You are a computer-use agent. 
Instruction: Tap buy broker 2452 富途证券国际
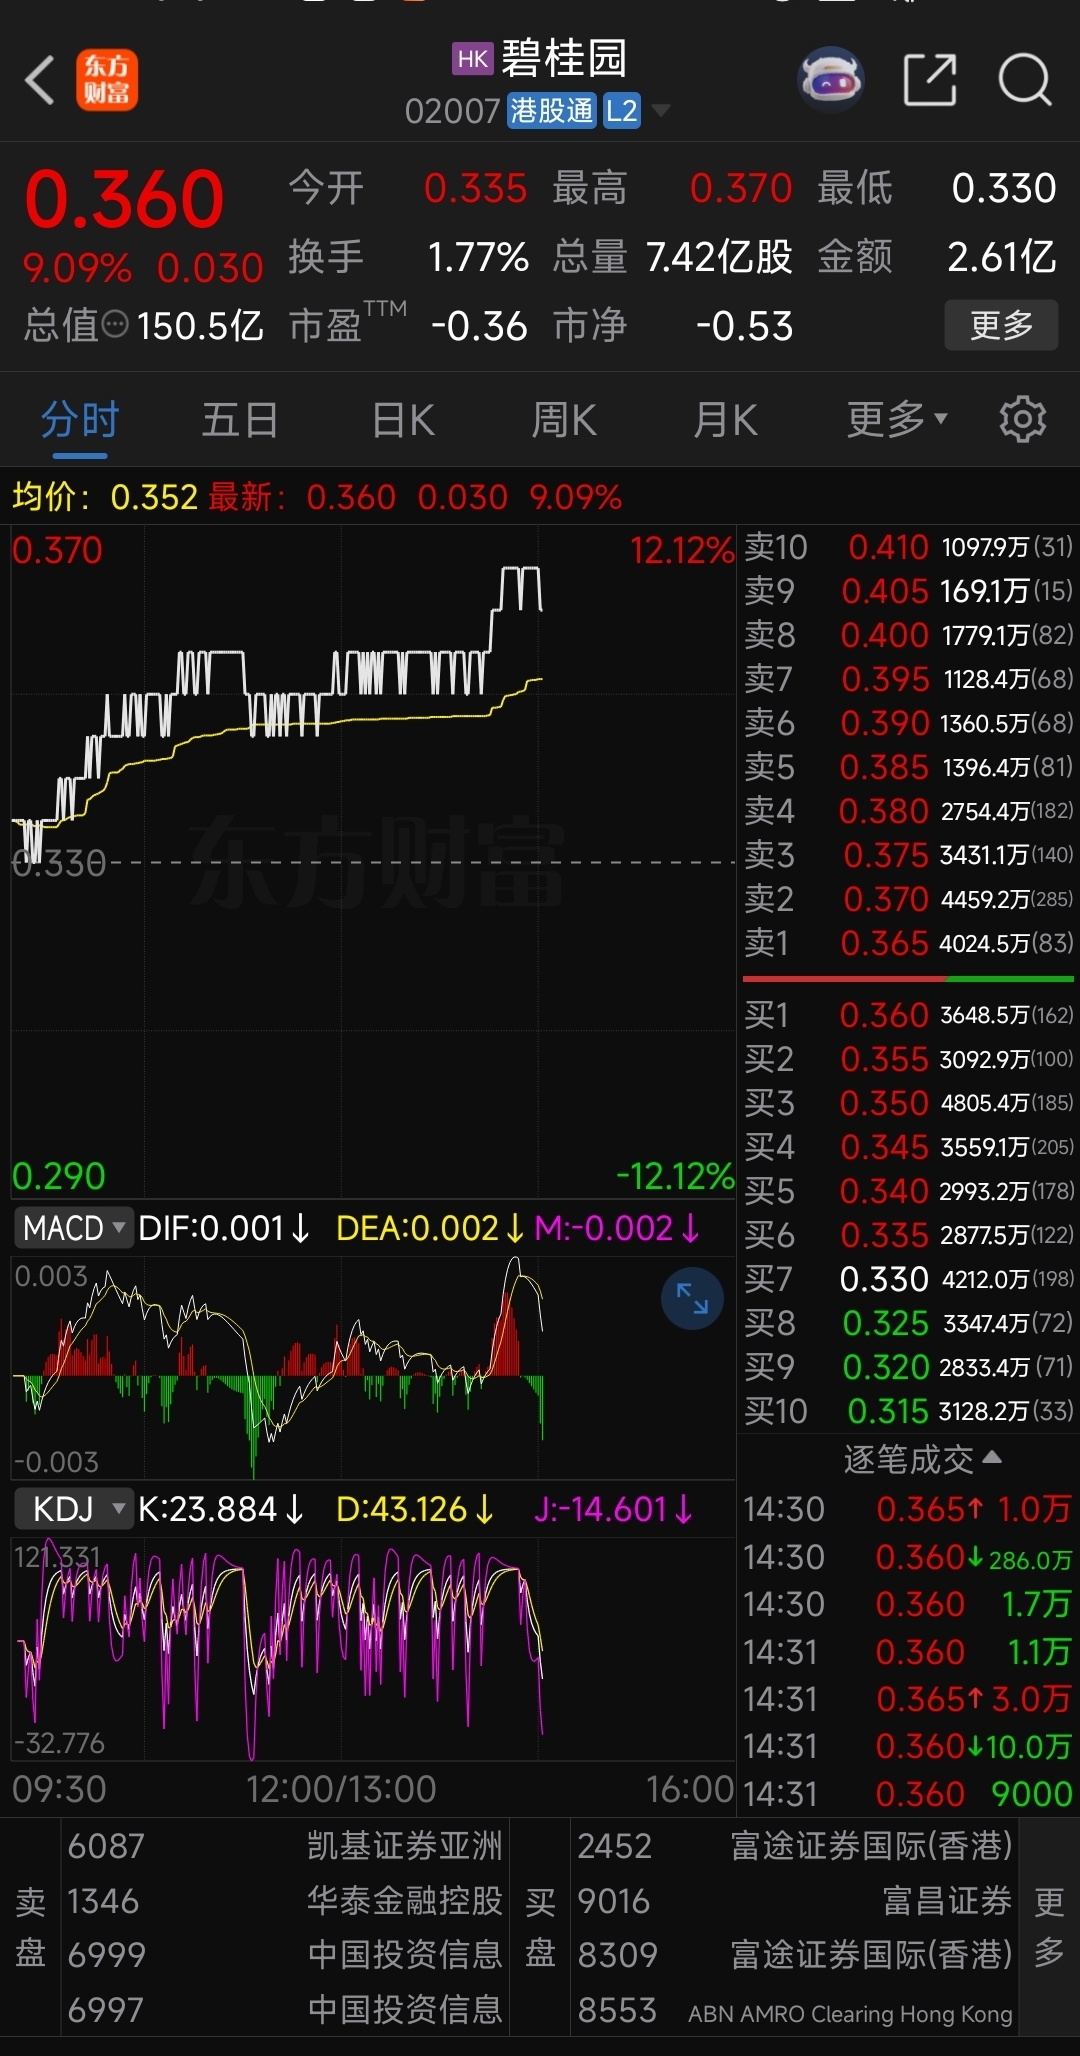(795, 1846)
